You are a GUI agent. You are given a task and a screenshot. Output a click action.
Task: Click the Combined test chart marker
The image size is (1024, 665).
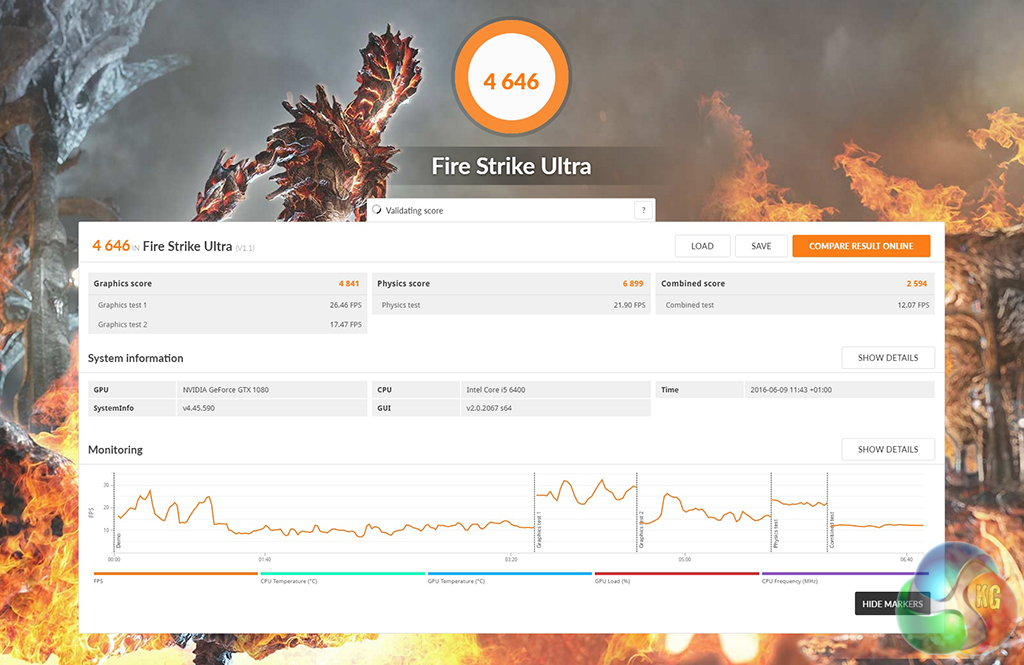(x=832, y=531)
